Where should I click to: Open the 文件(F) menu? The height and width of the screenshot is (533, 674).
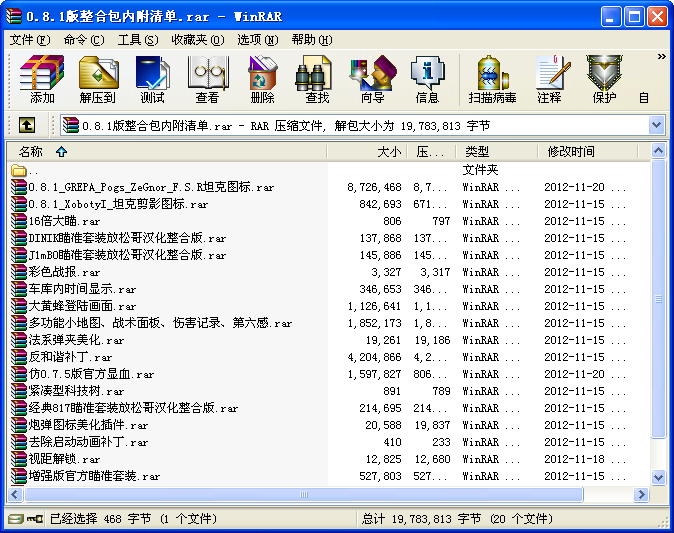pos(30,40)
